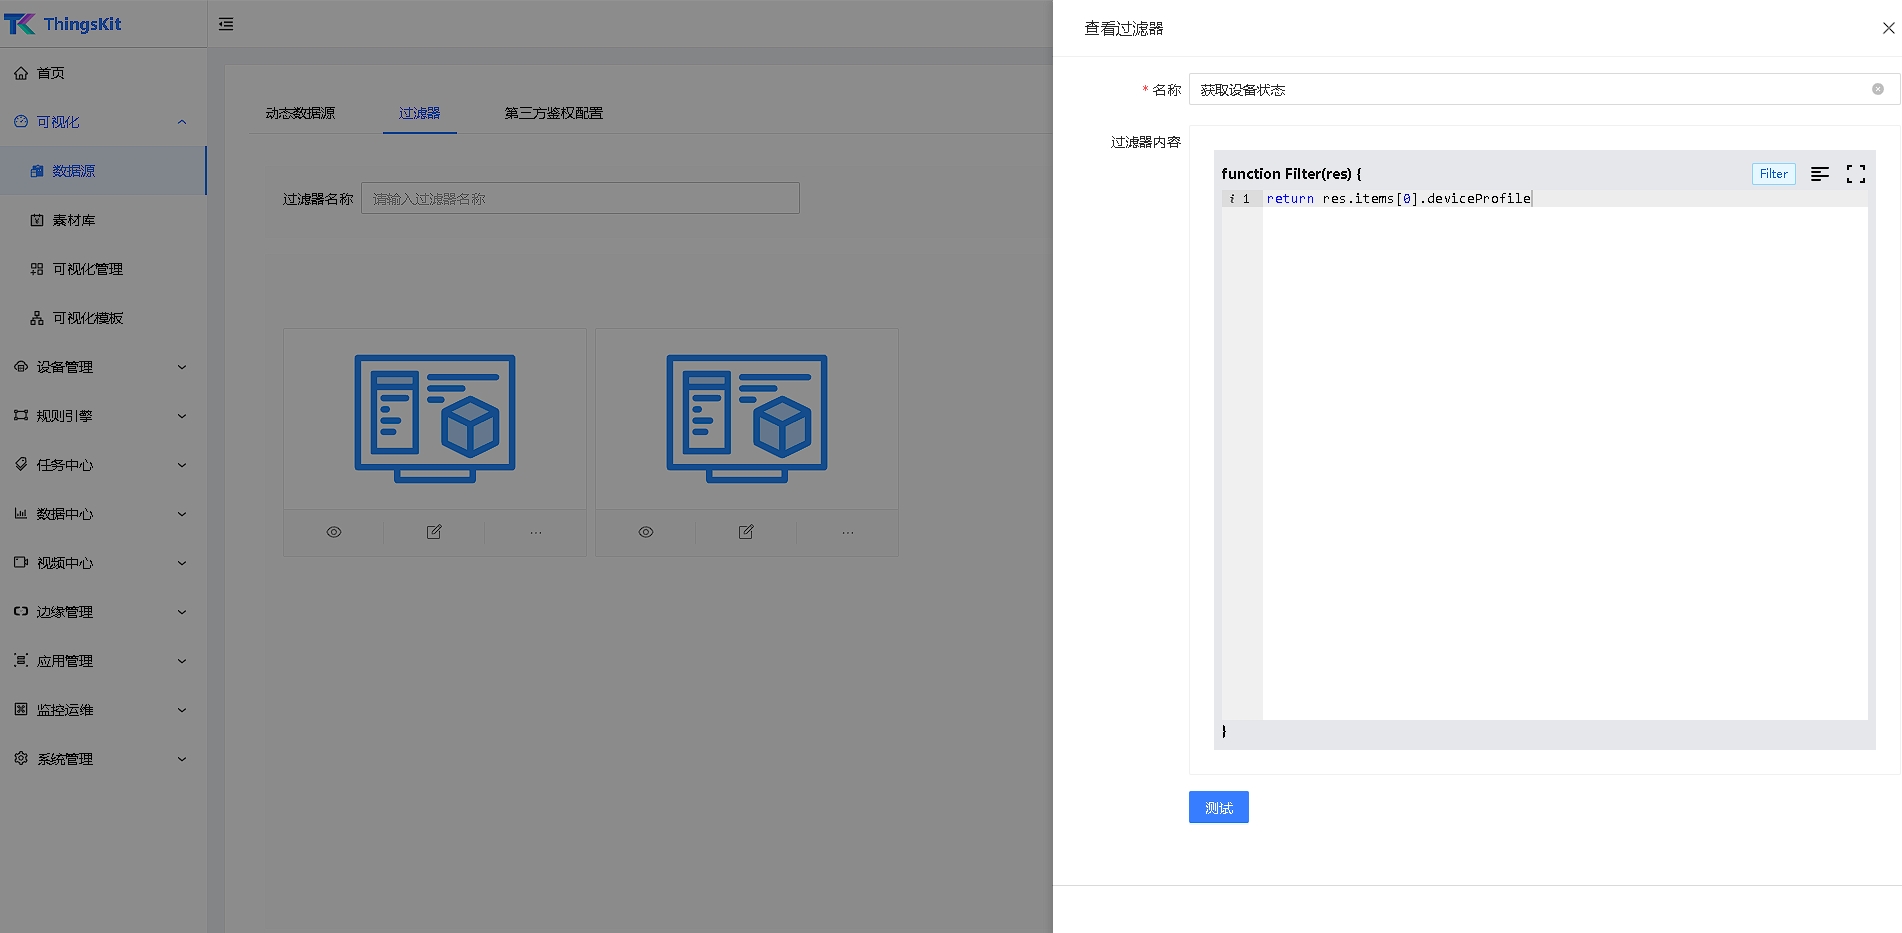This screenshot has height=933, width=1902.
Task: Click the eye icon on first filter card
Action: (334, 532)
